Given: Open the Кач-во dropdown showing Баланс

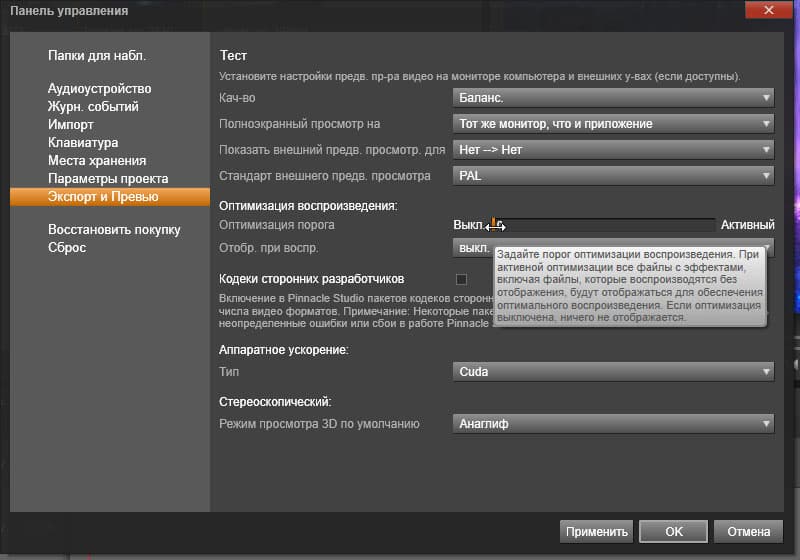Looking at the screenshot, I should (x=613, y=97).
